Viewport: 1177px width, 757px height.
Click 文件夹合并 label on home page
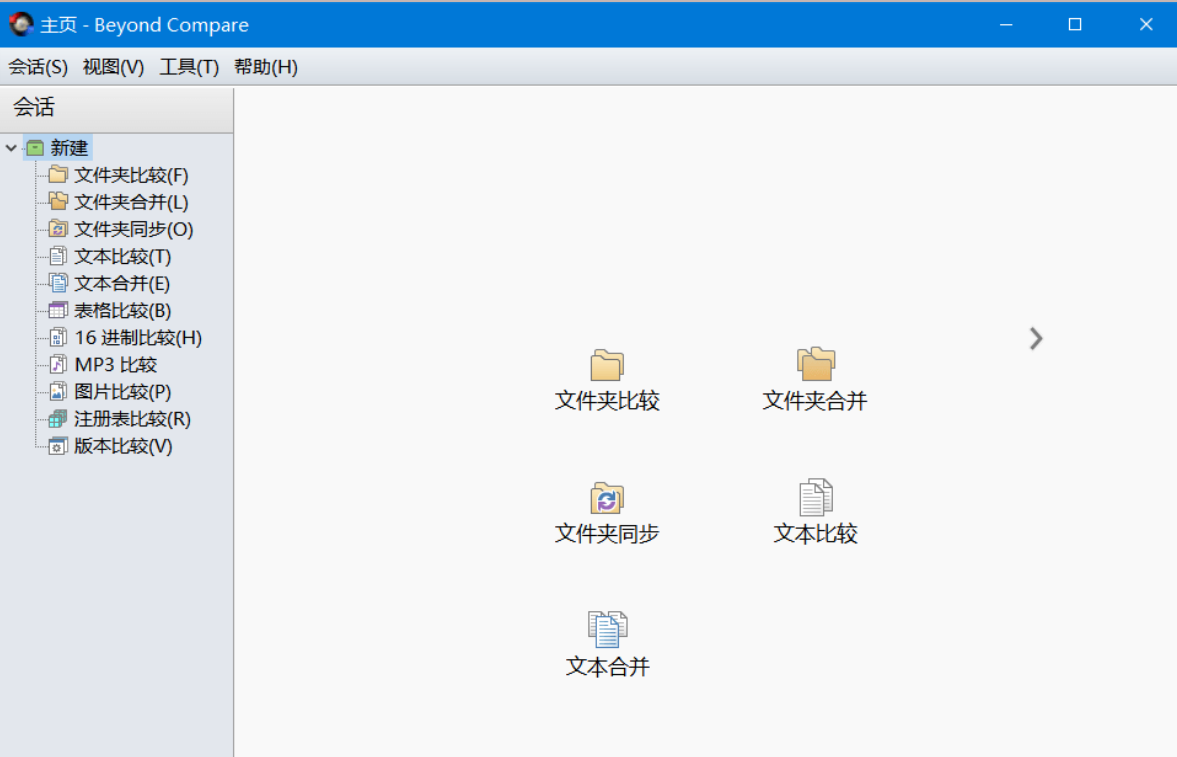(815, 401)
